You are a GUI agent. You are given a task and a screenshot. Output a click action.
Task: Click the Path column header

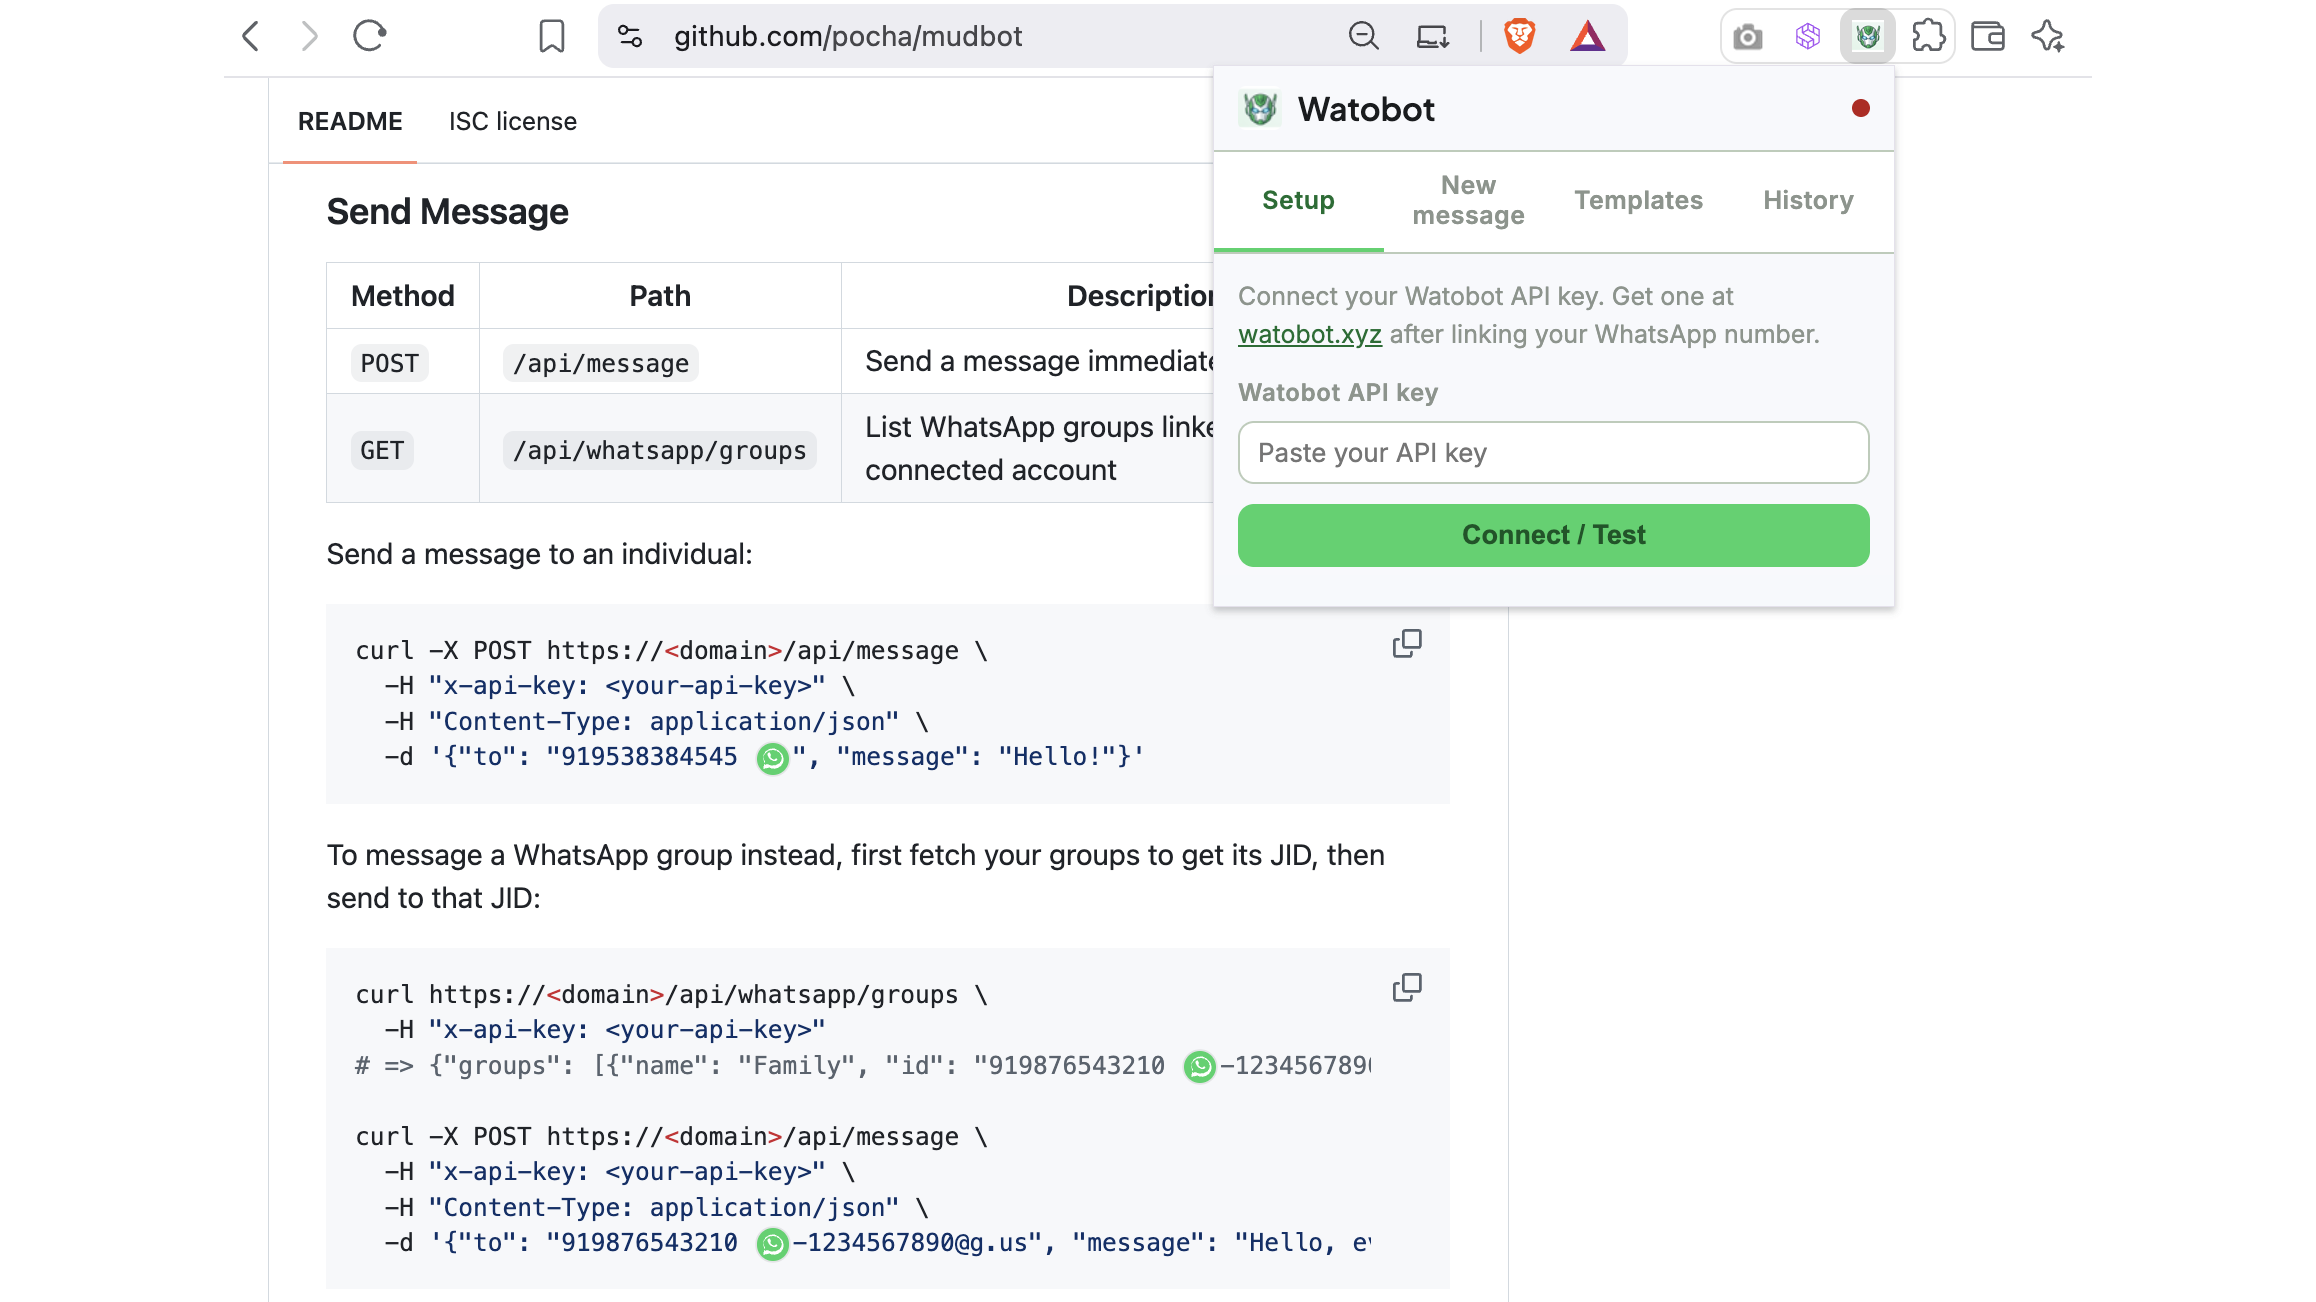pyautogui.click(x=660, y=296)
